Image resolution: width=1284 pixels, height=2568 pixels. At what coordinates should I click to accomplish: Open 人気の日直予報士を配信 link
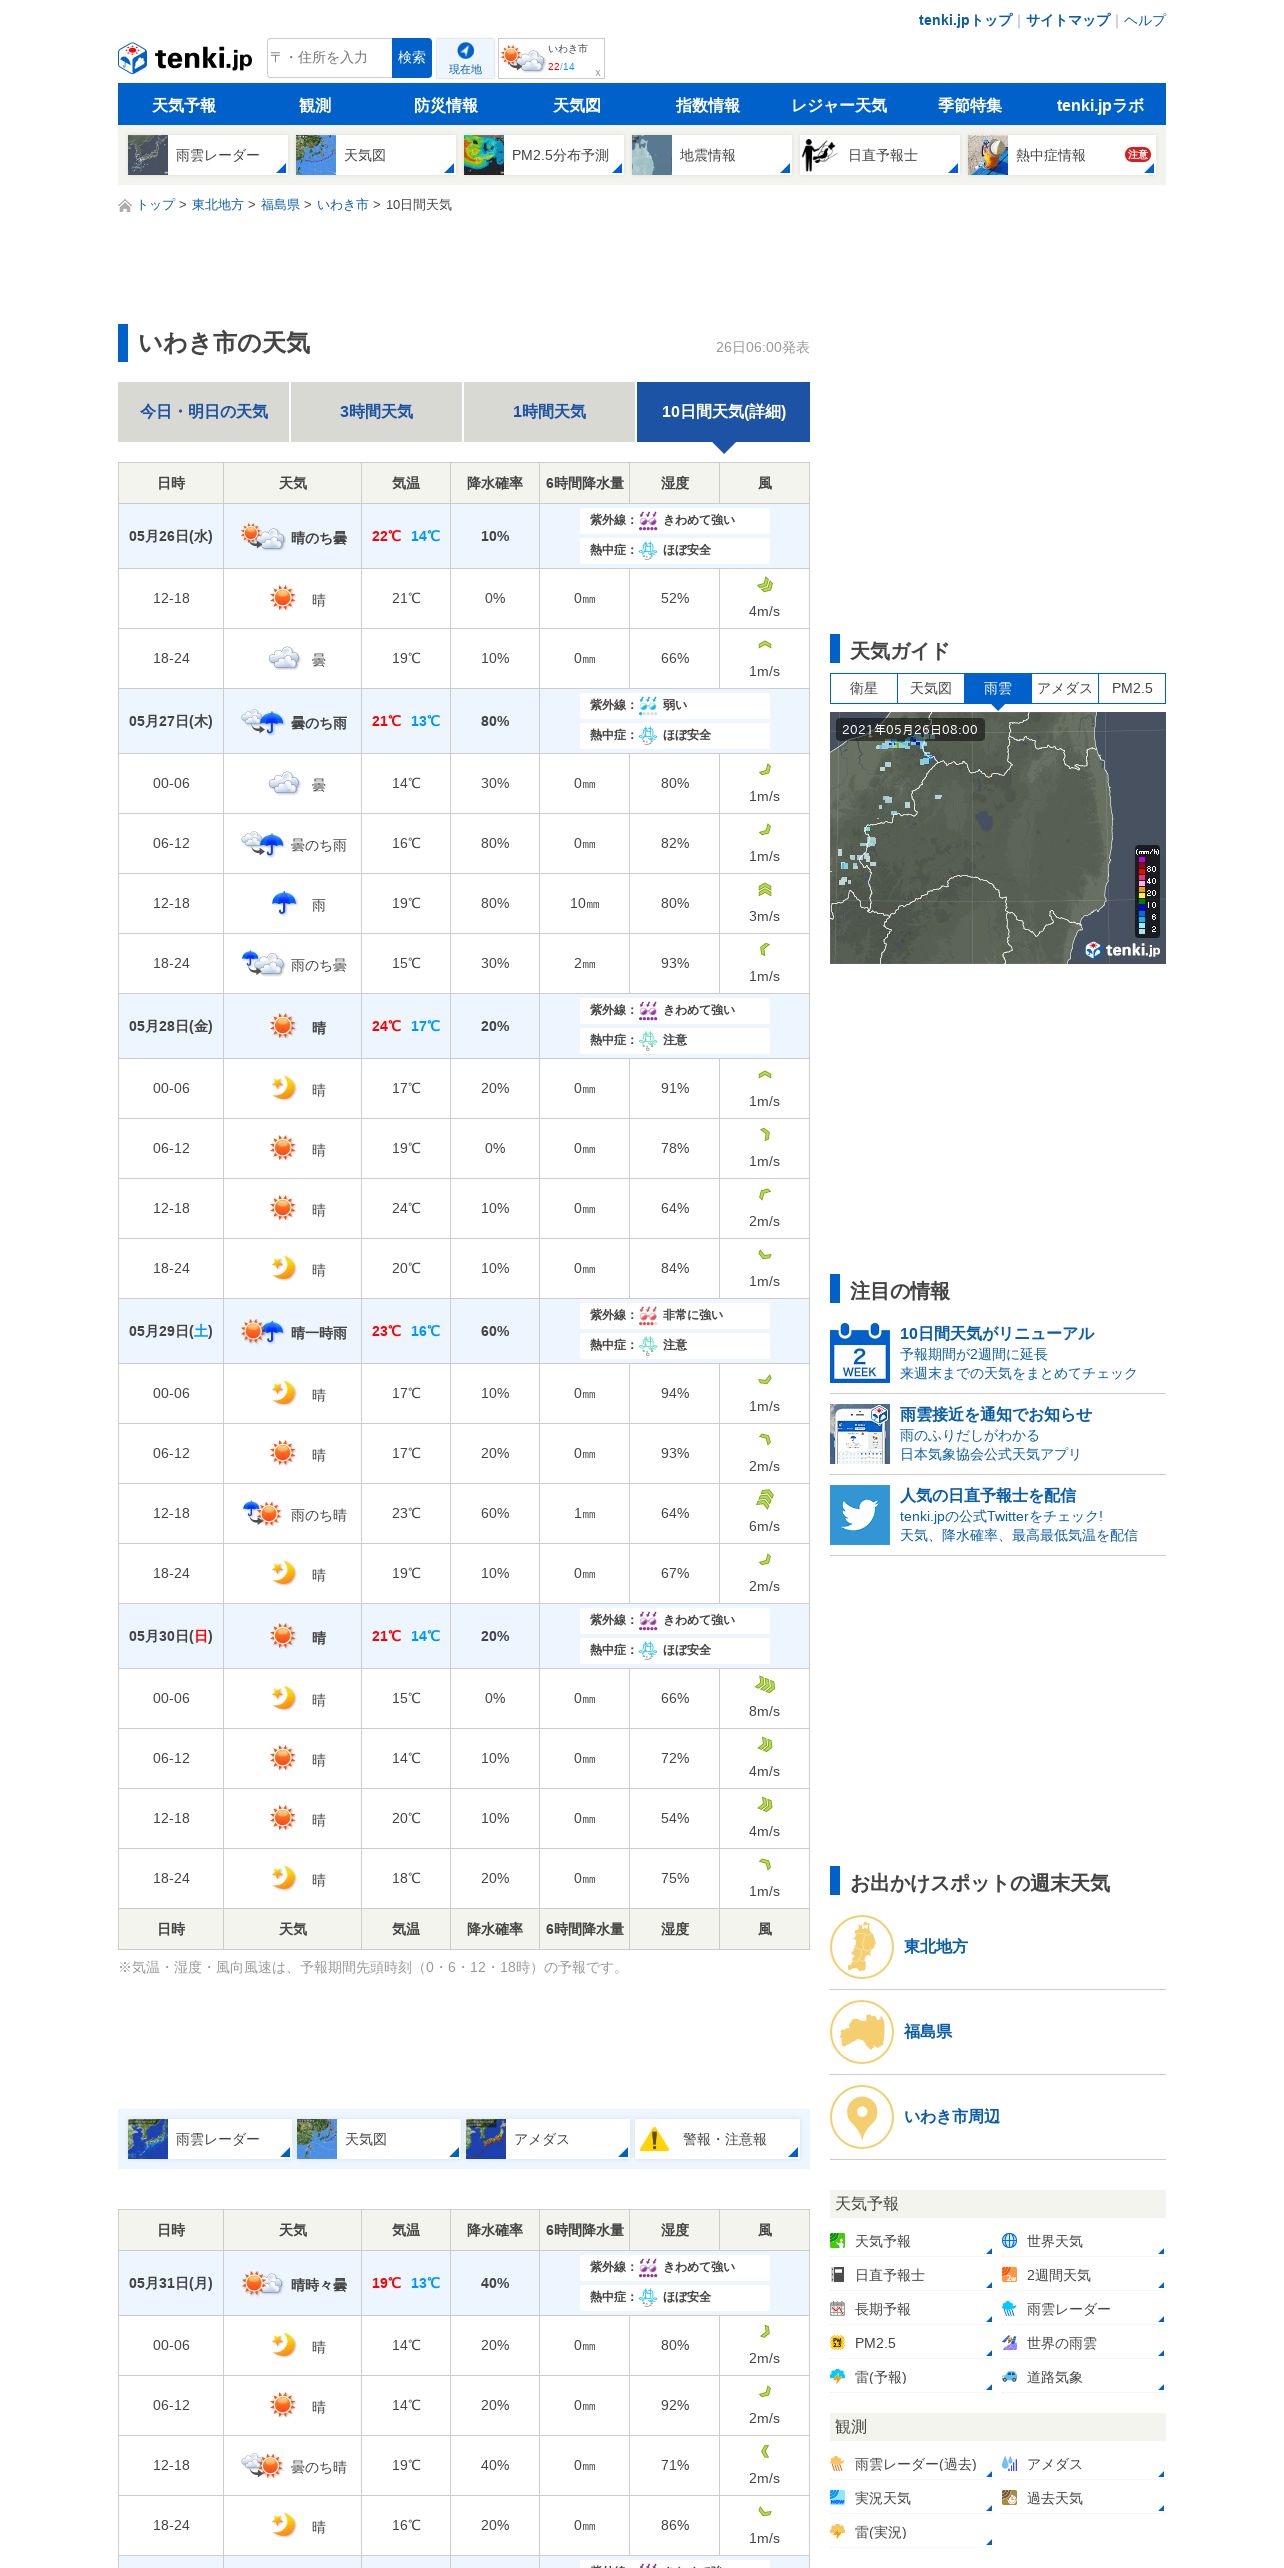(988, 1495)
